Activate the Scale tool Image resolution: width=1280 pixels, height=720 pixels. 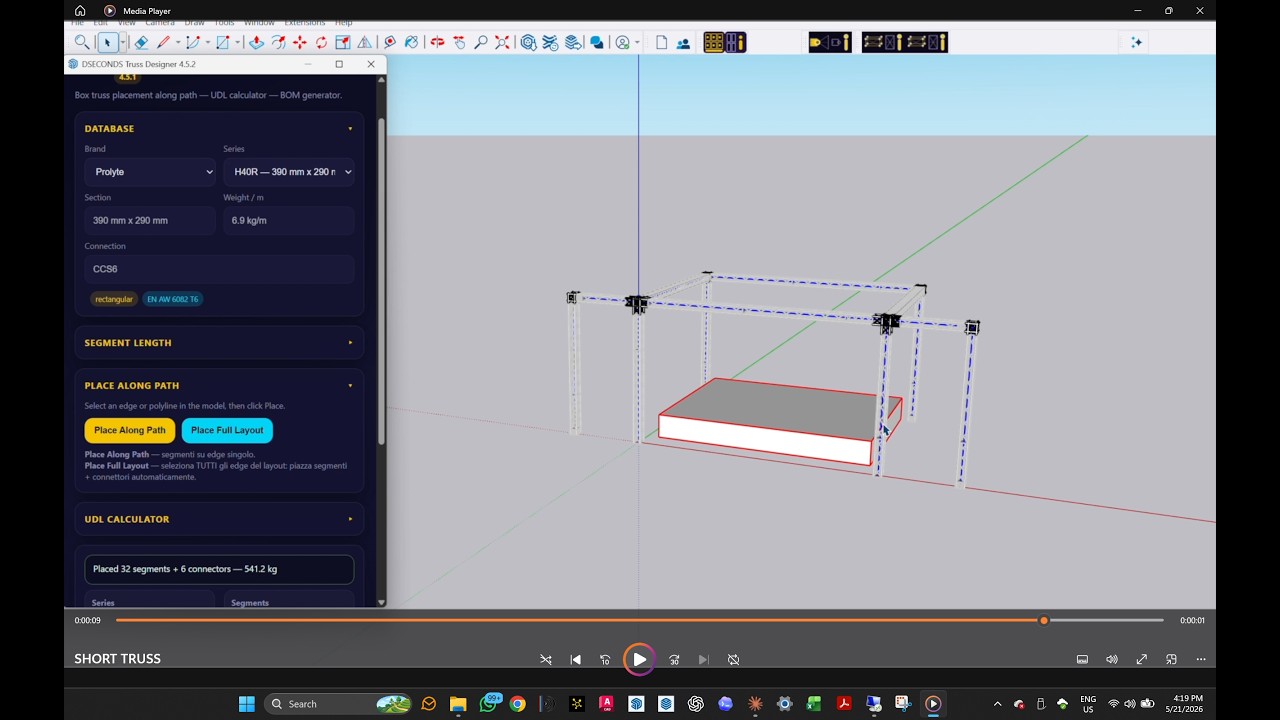(343, 42)
